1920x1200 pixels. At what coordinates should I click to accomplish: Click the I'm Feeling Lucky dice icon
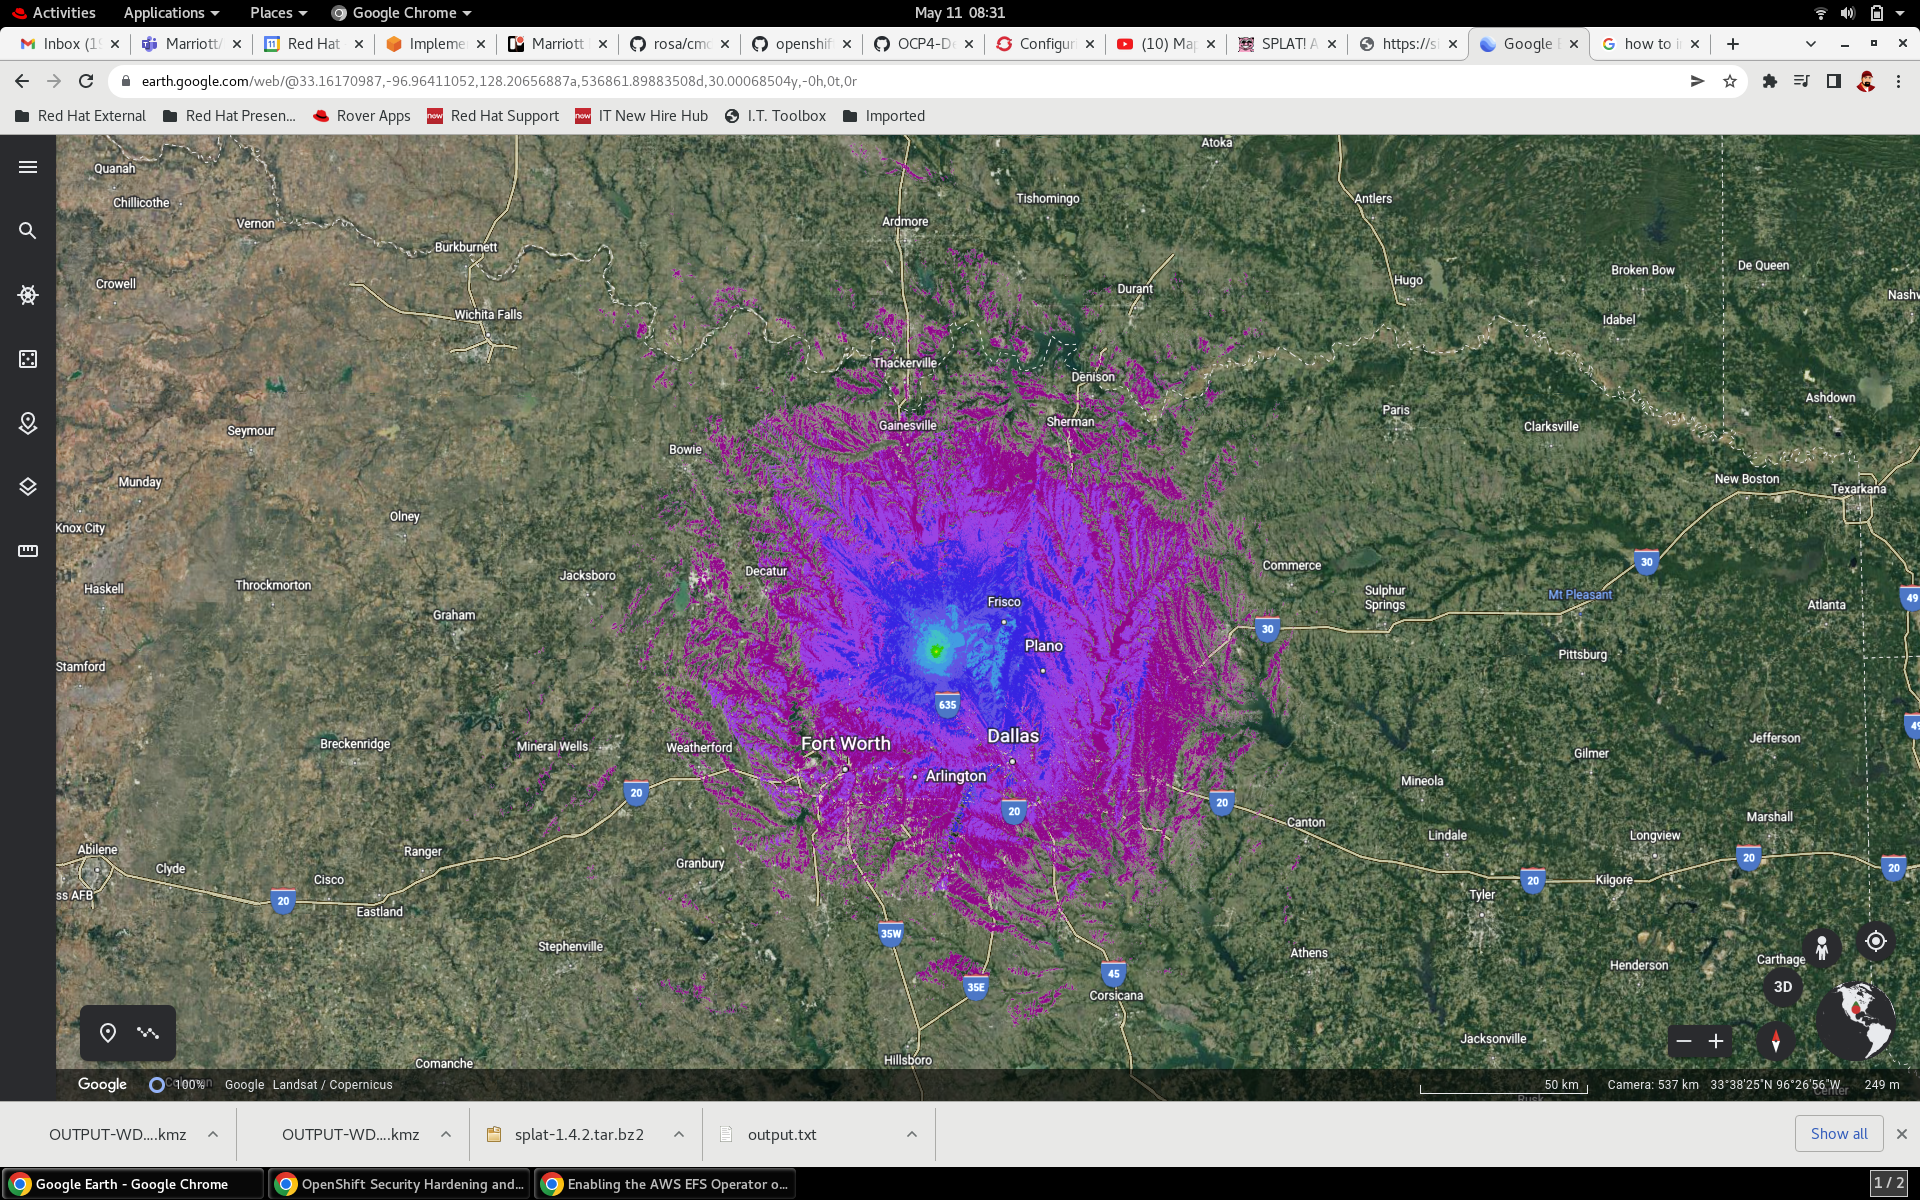point(28,359)
